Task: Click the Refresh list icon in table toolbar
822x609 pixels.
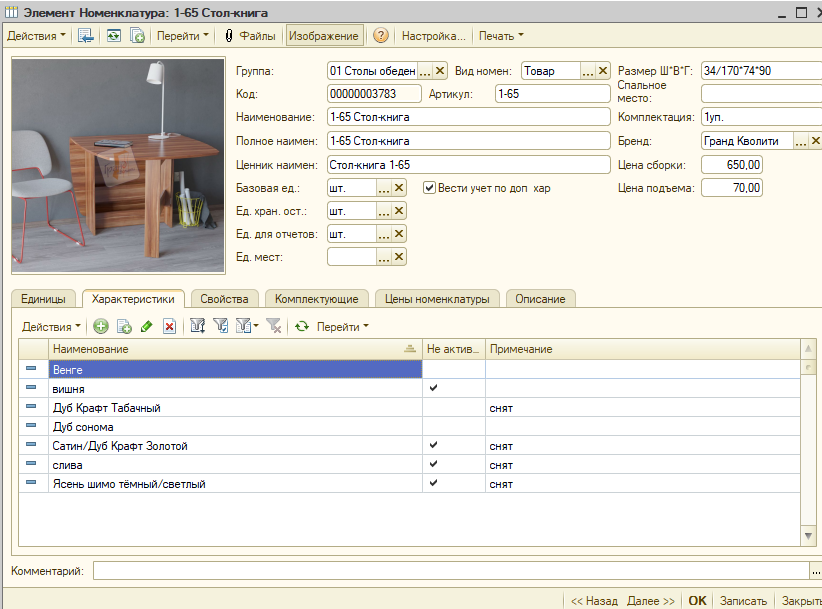Action: coord(301,326)
